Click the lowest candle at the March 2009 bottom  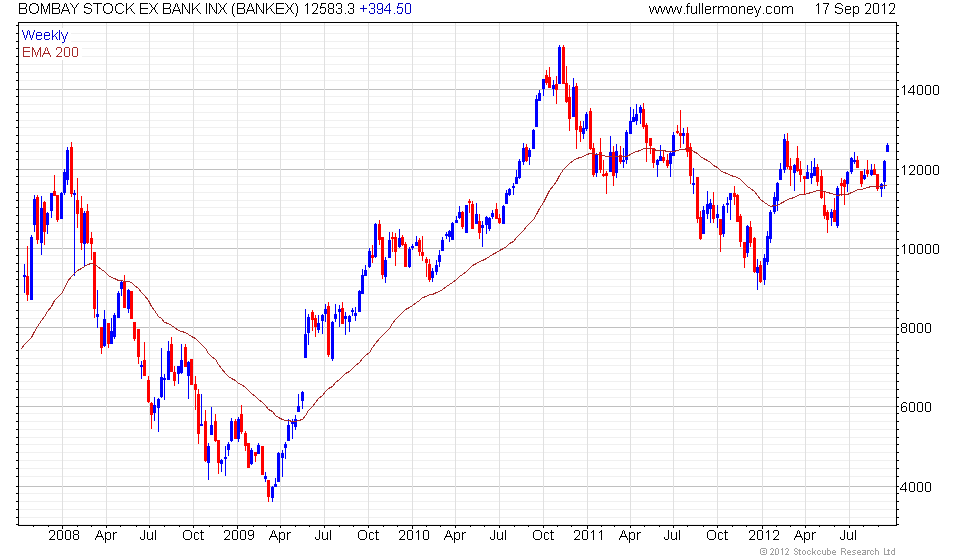272,494
